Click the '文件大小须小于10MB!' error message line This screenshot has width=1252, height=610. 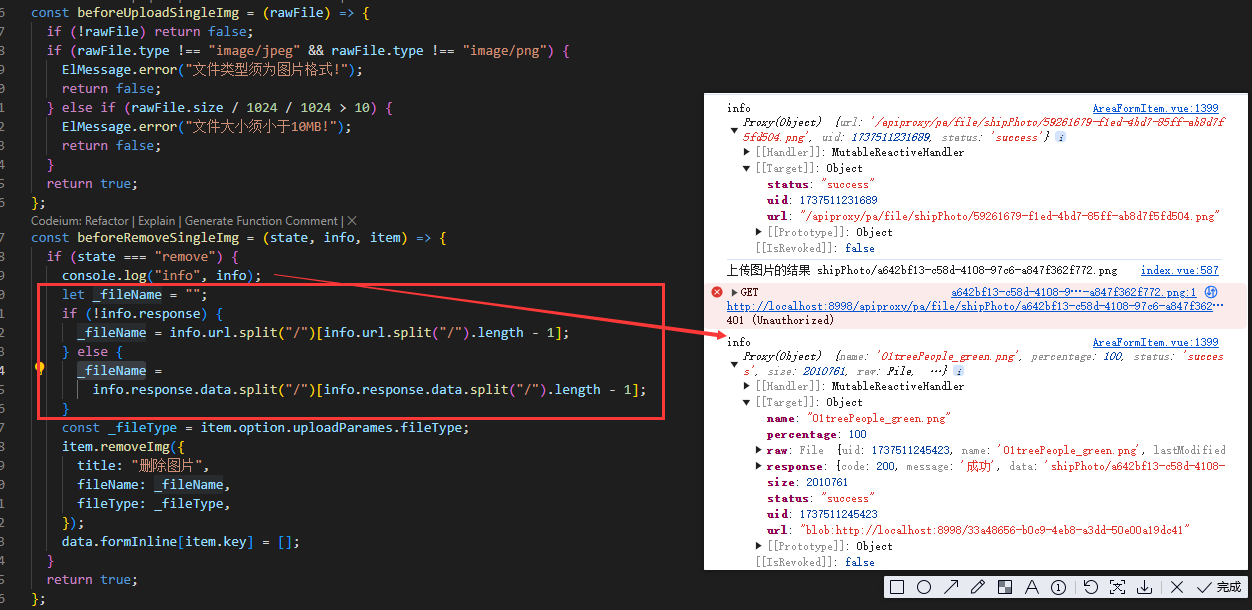point(207,127)
